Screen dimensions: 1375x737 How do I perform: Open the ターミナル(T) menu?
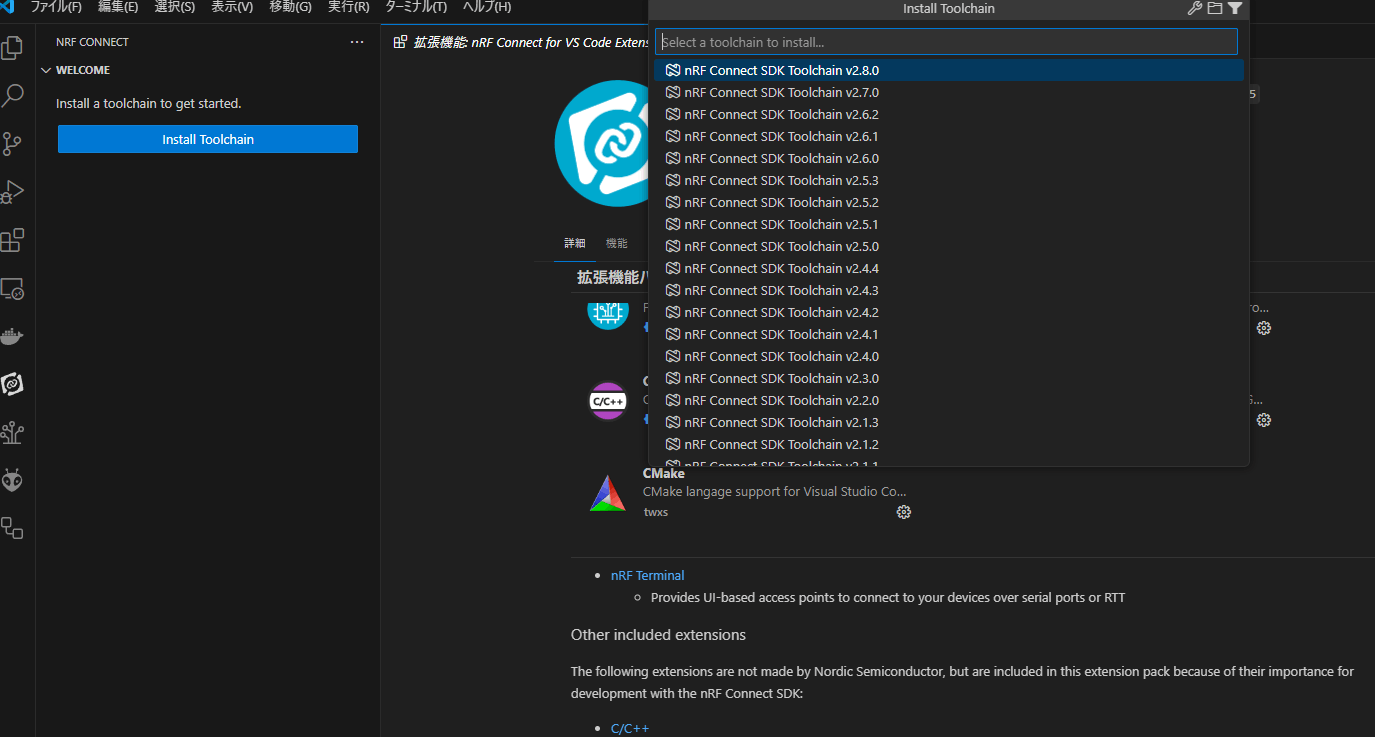click(x=416, y=7)
